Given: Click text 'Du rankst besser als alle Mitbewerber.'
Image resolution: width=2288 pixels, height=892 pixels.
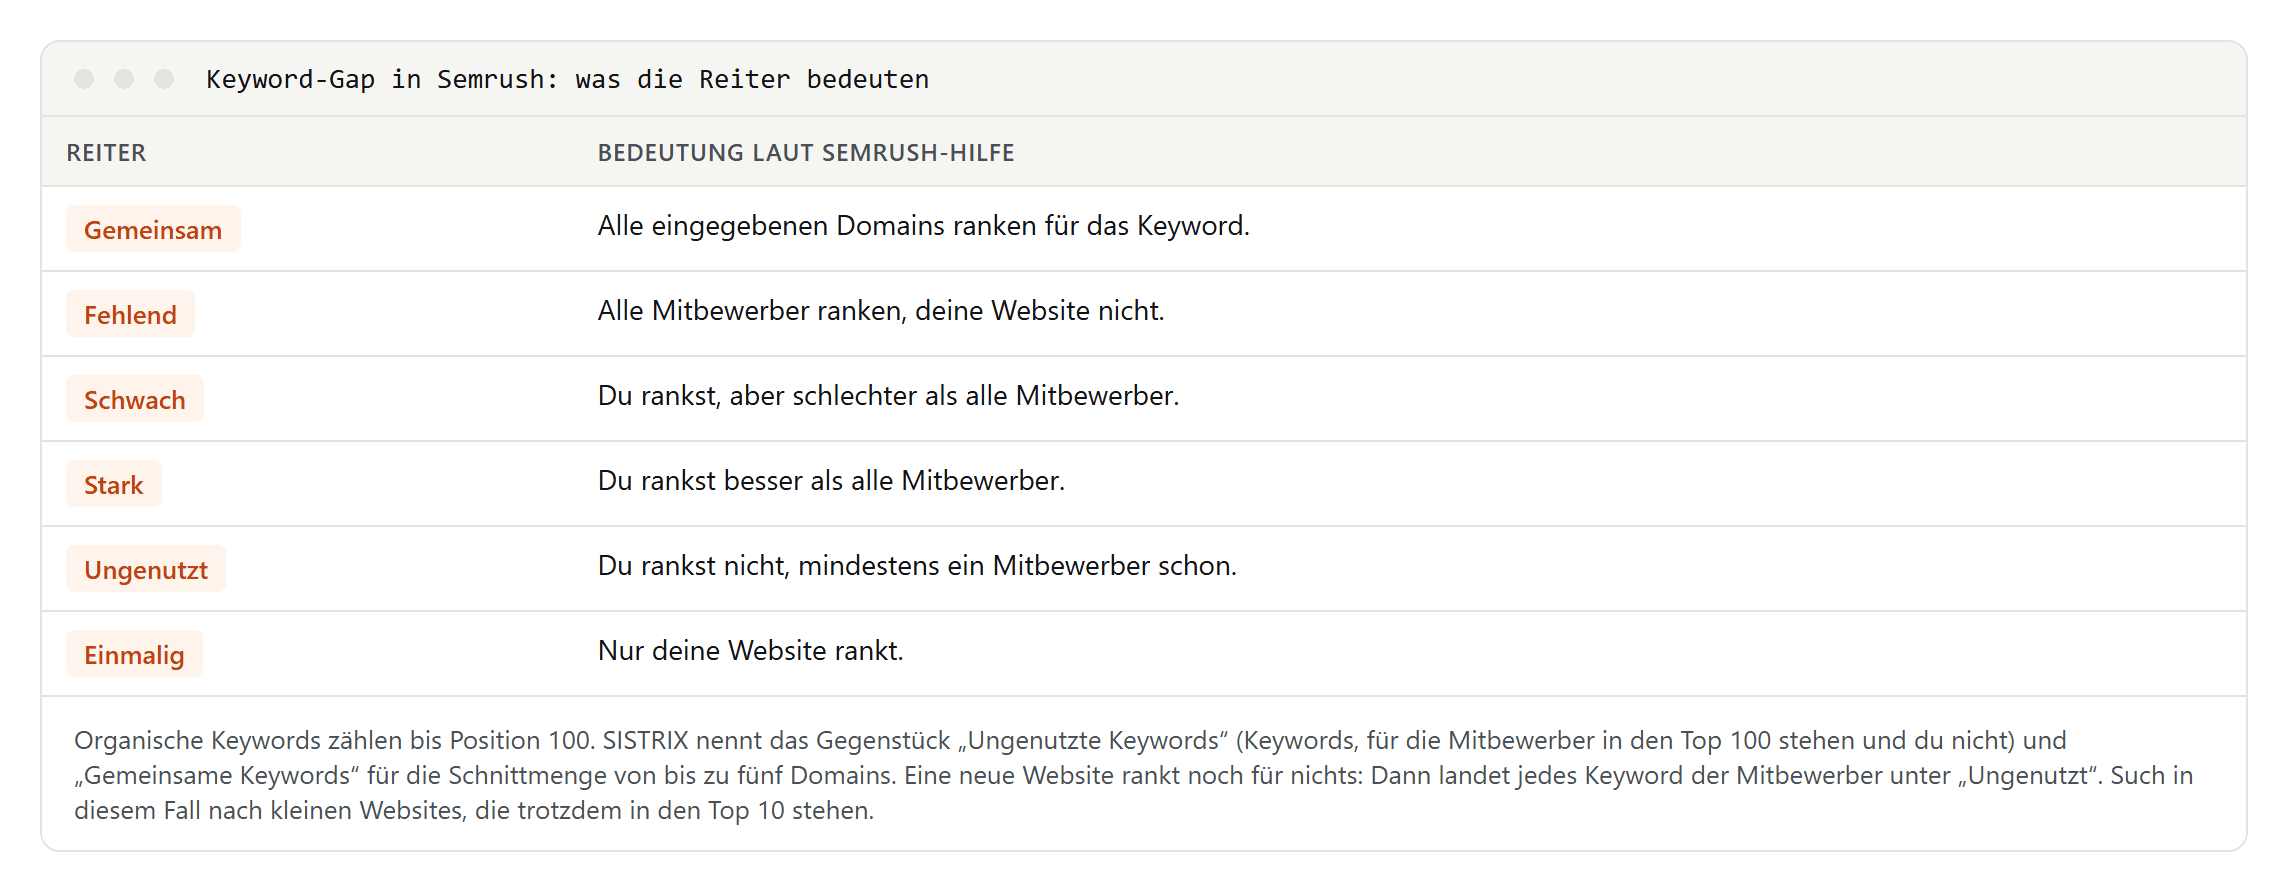Looking at the screenshot, I should [831, 481].
